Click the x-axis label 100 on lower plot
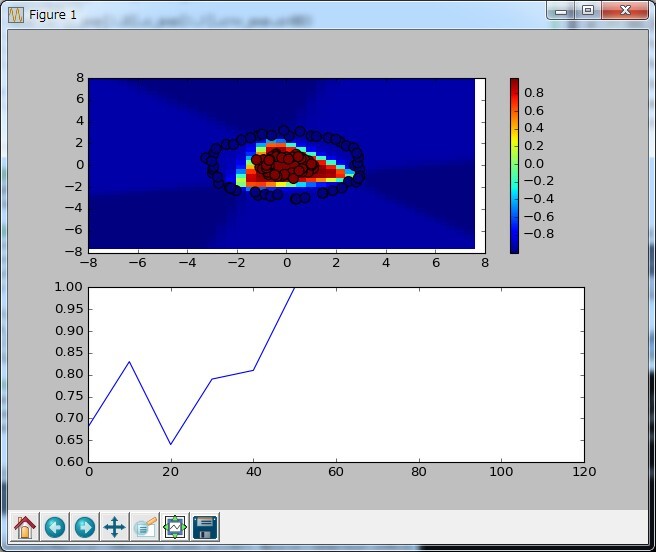The height and width of the screenshot is (552, 656). (501, 472)
